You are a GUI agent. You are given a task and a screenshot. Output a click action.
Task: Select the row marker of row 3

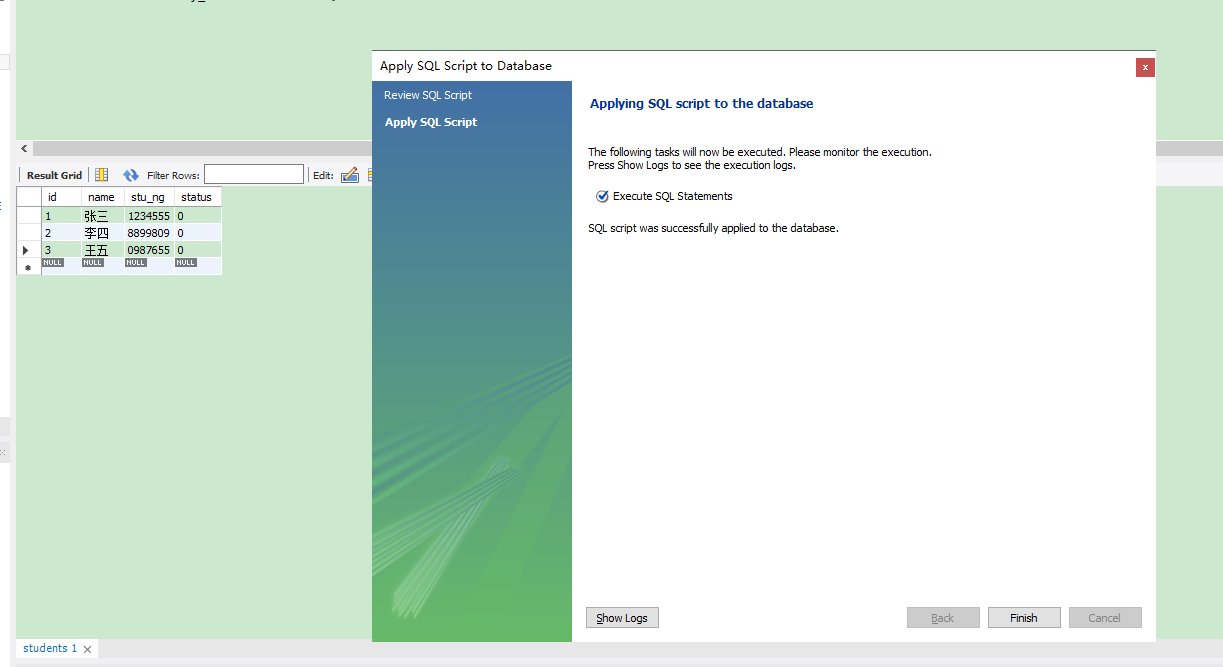point(29,250)
